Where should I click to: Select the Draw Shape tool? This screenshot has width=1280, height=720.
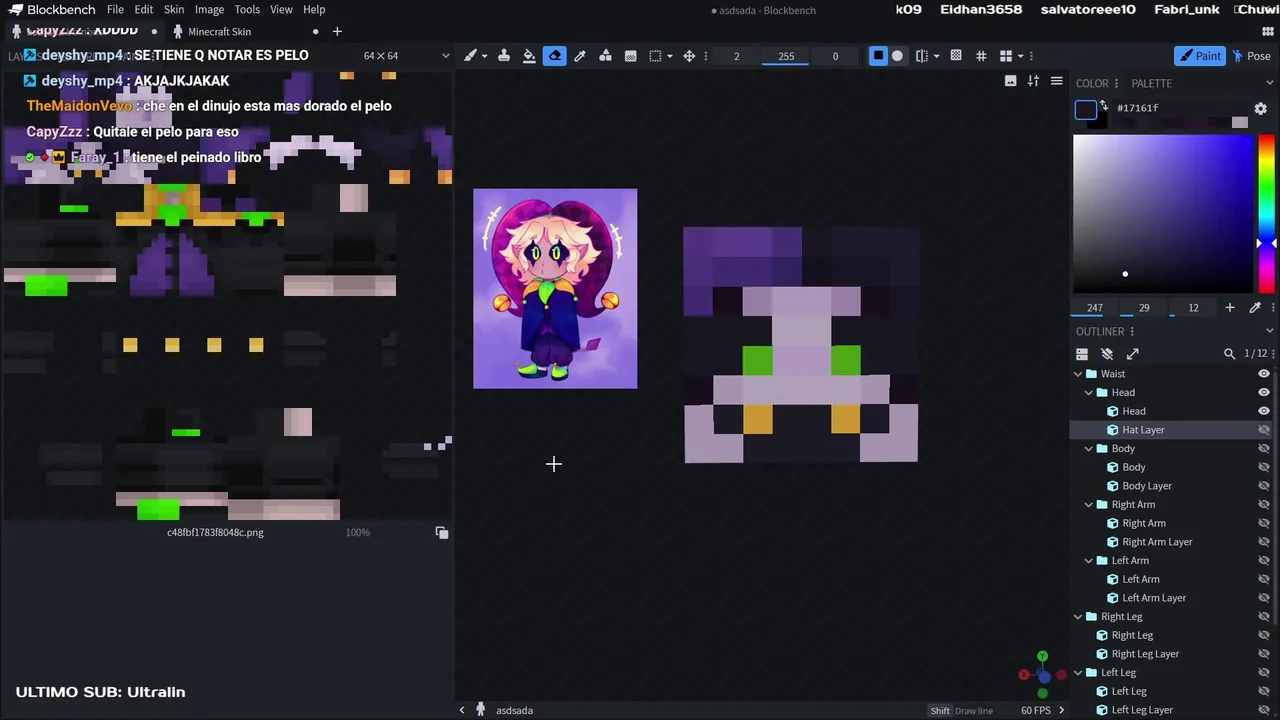pyautogui.click(x=605, y=56)
